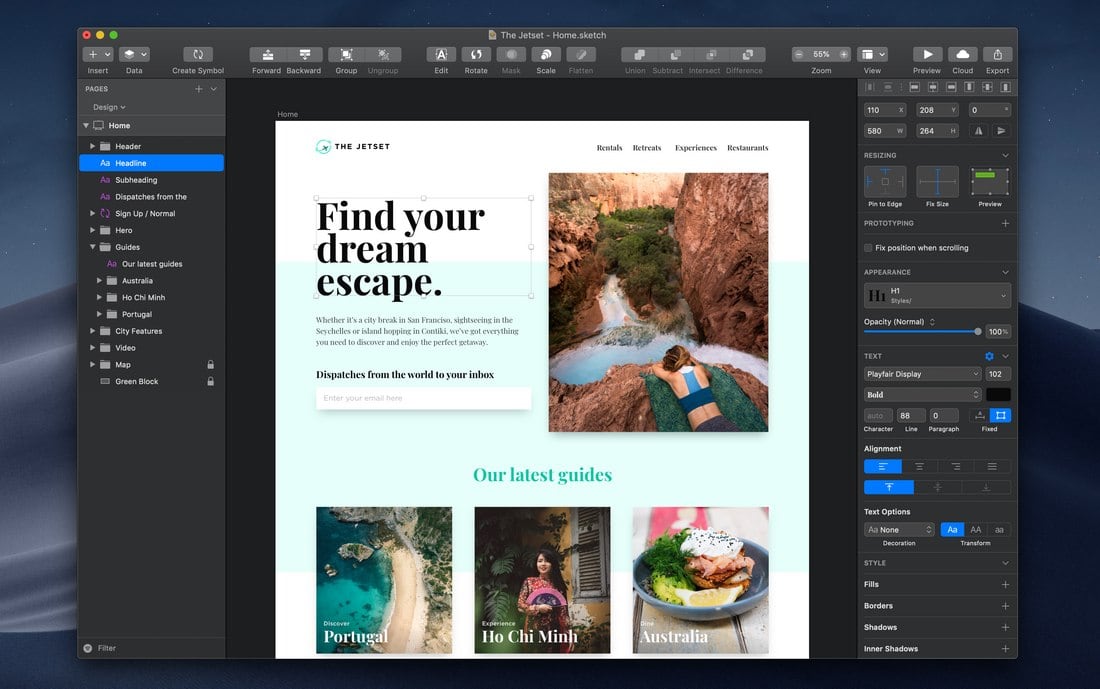Screen dimensions: 1100x689
Task: Select the Scale tool
Action: pyautogui.click(x=546, y=55)
